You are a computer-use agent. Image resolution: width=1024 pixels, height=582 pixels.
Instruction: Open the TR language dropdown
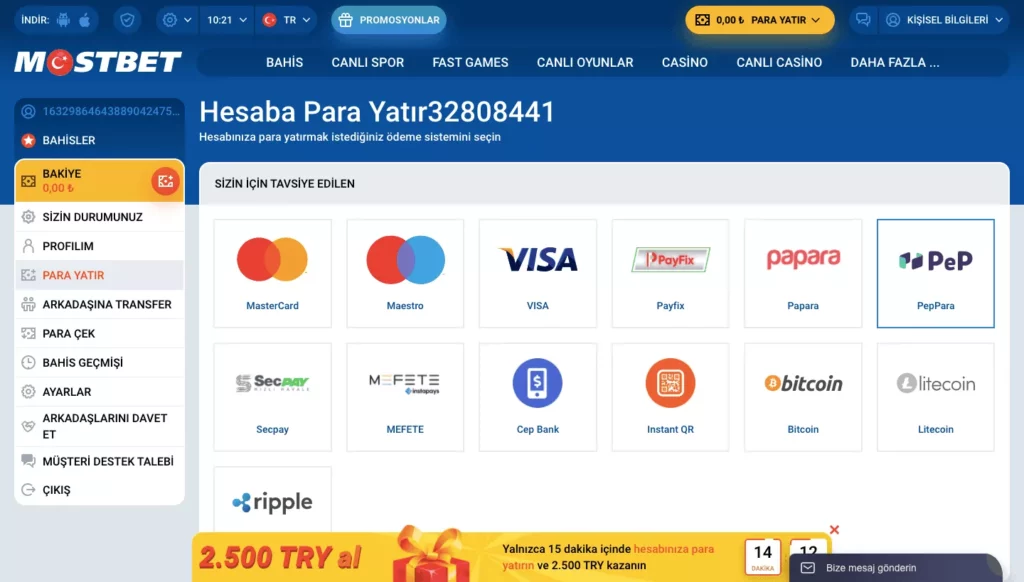click(286, 20)
